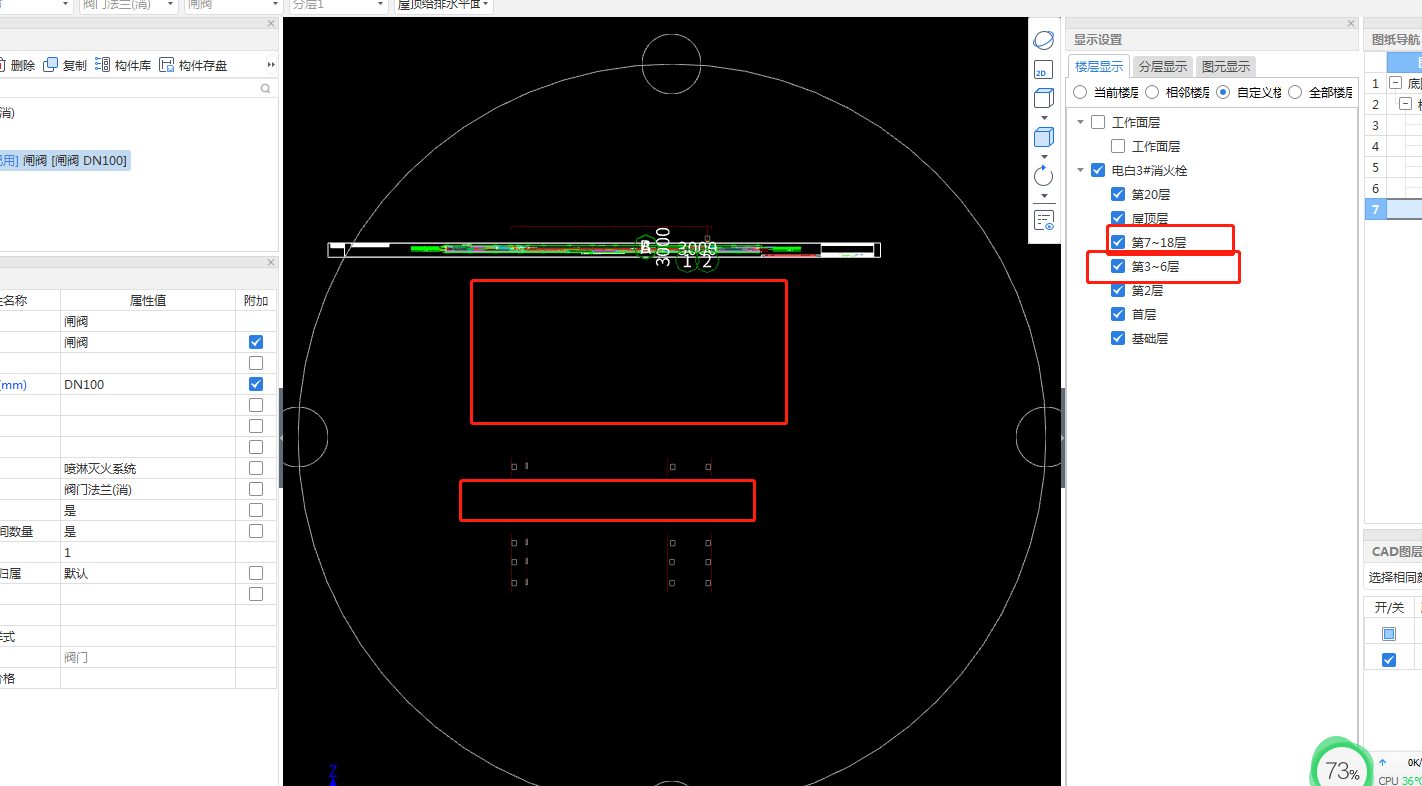This screenshot has height=786, width=1422.
Task: Open dropdown under wireframe cube icon
Action: click(1044, 117)
